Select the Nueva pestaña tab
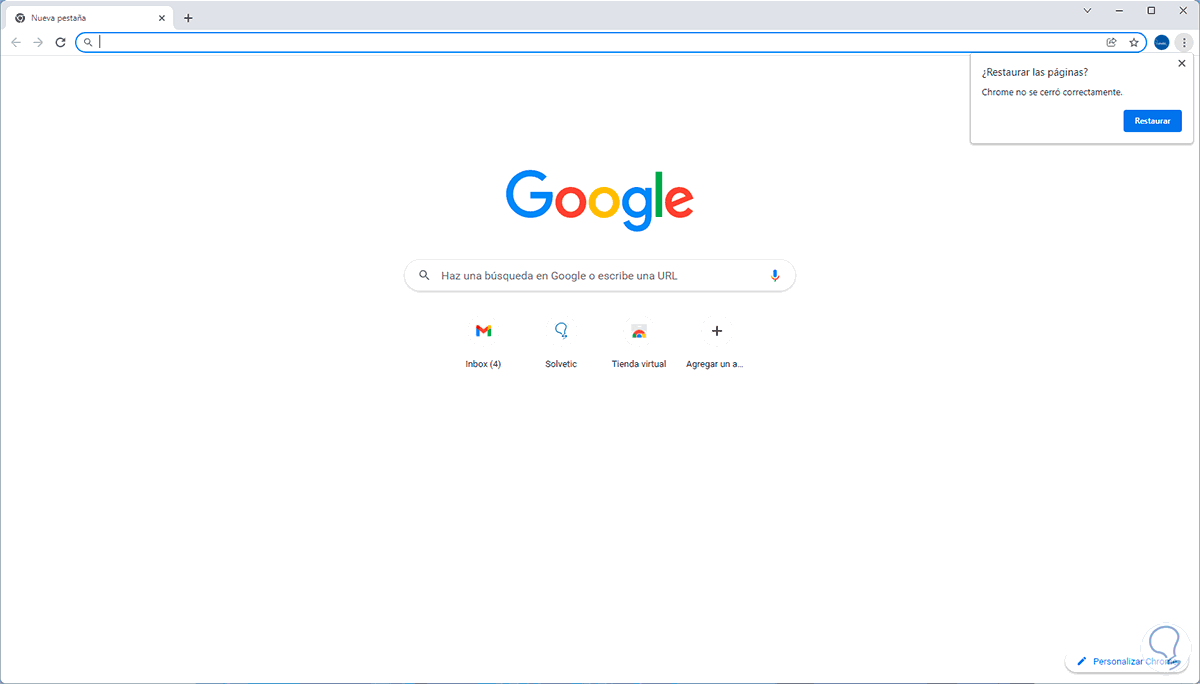This screenshot has width=1200, height=684. (x=90, y=18)
